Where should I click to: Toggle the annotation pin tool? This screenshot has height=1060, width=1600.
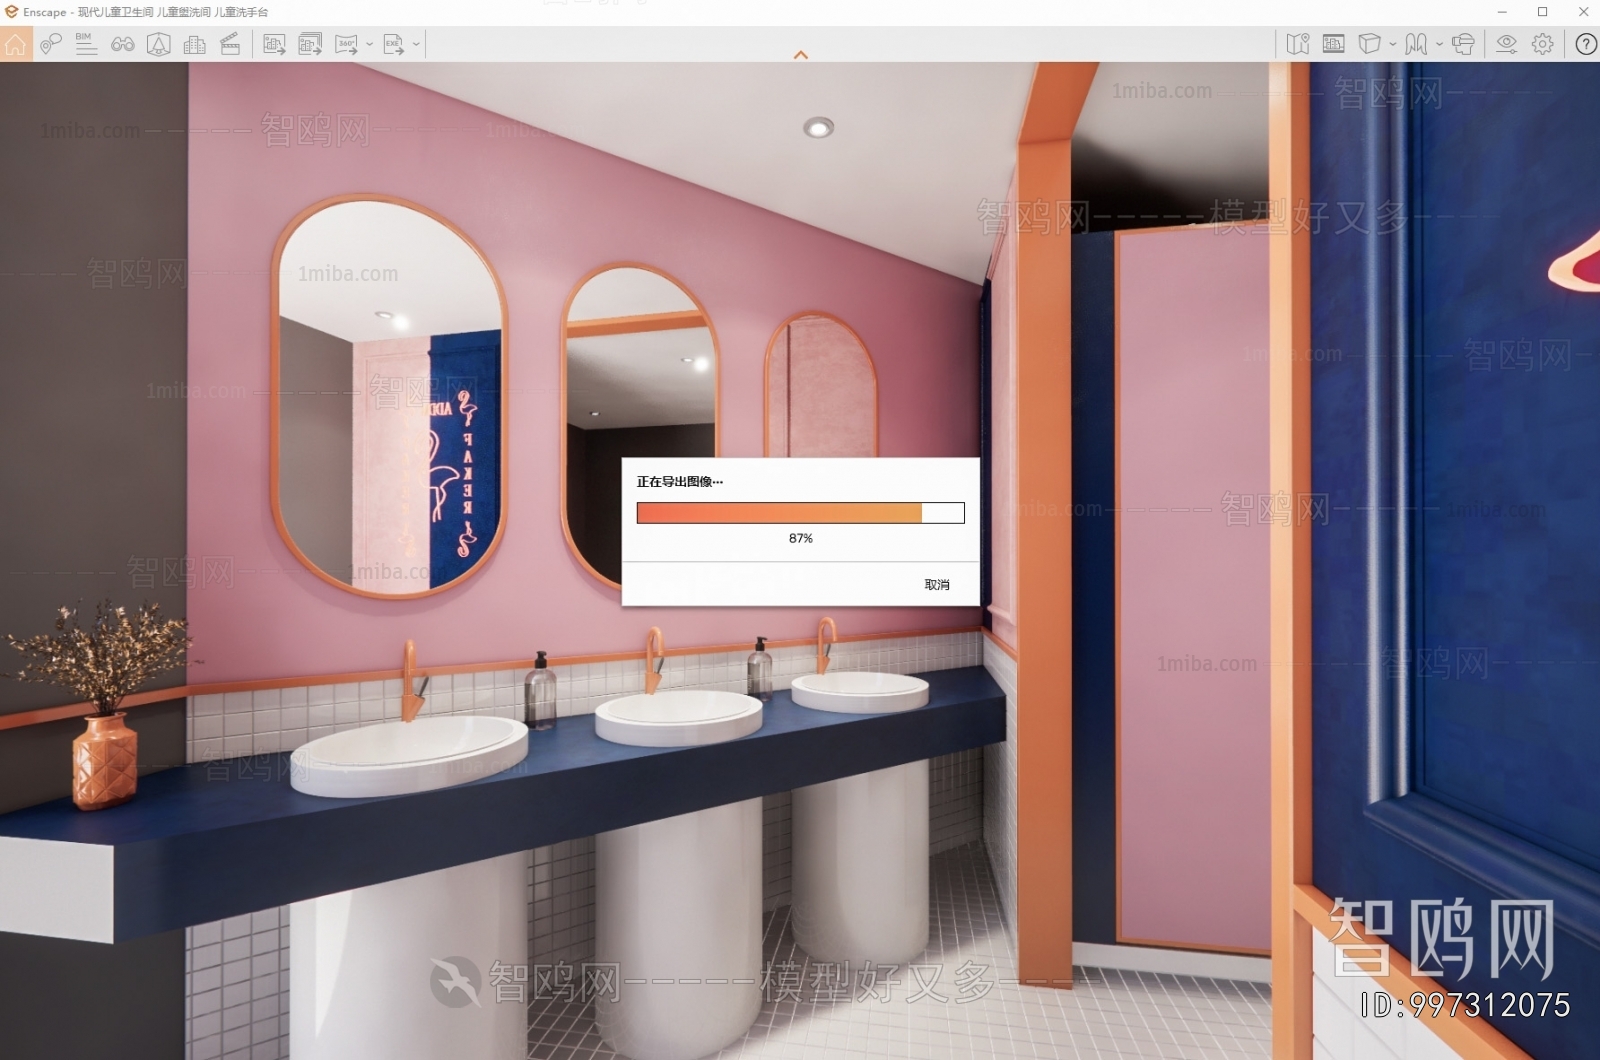(50, 44)
